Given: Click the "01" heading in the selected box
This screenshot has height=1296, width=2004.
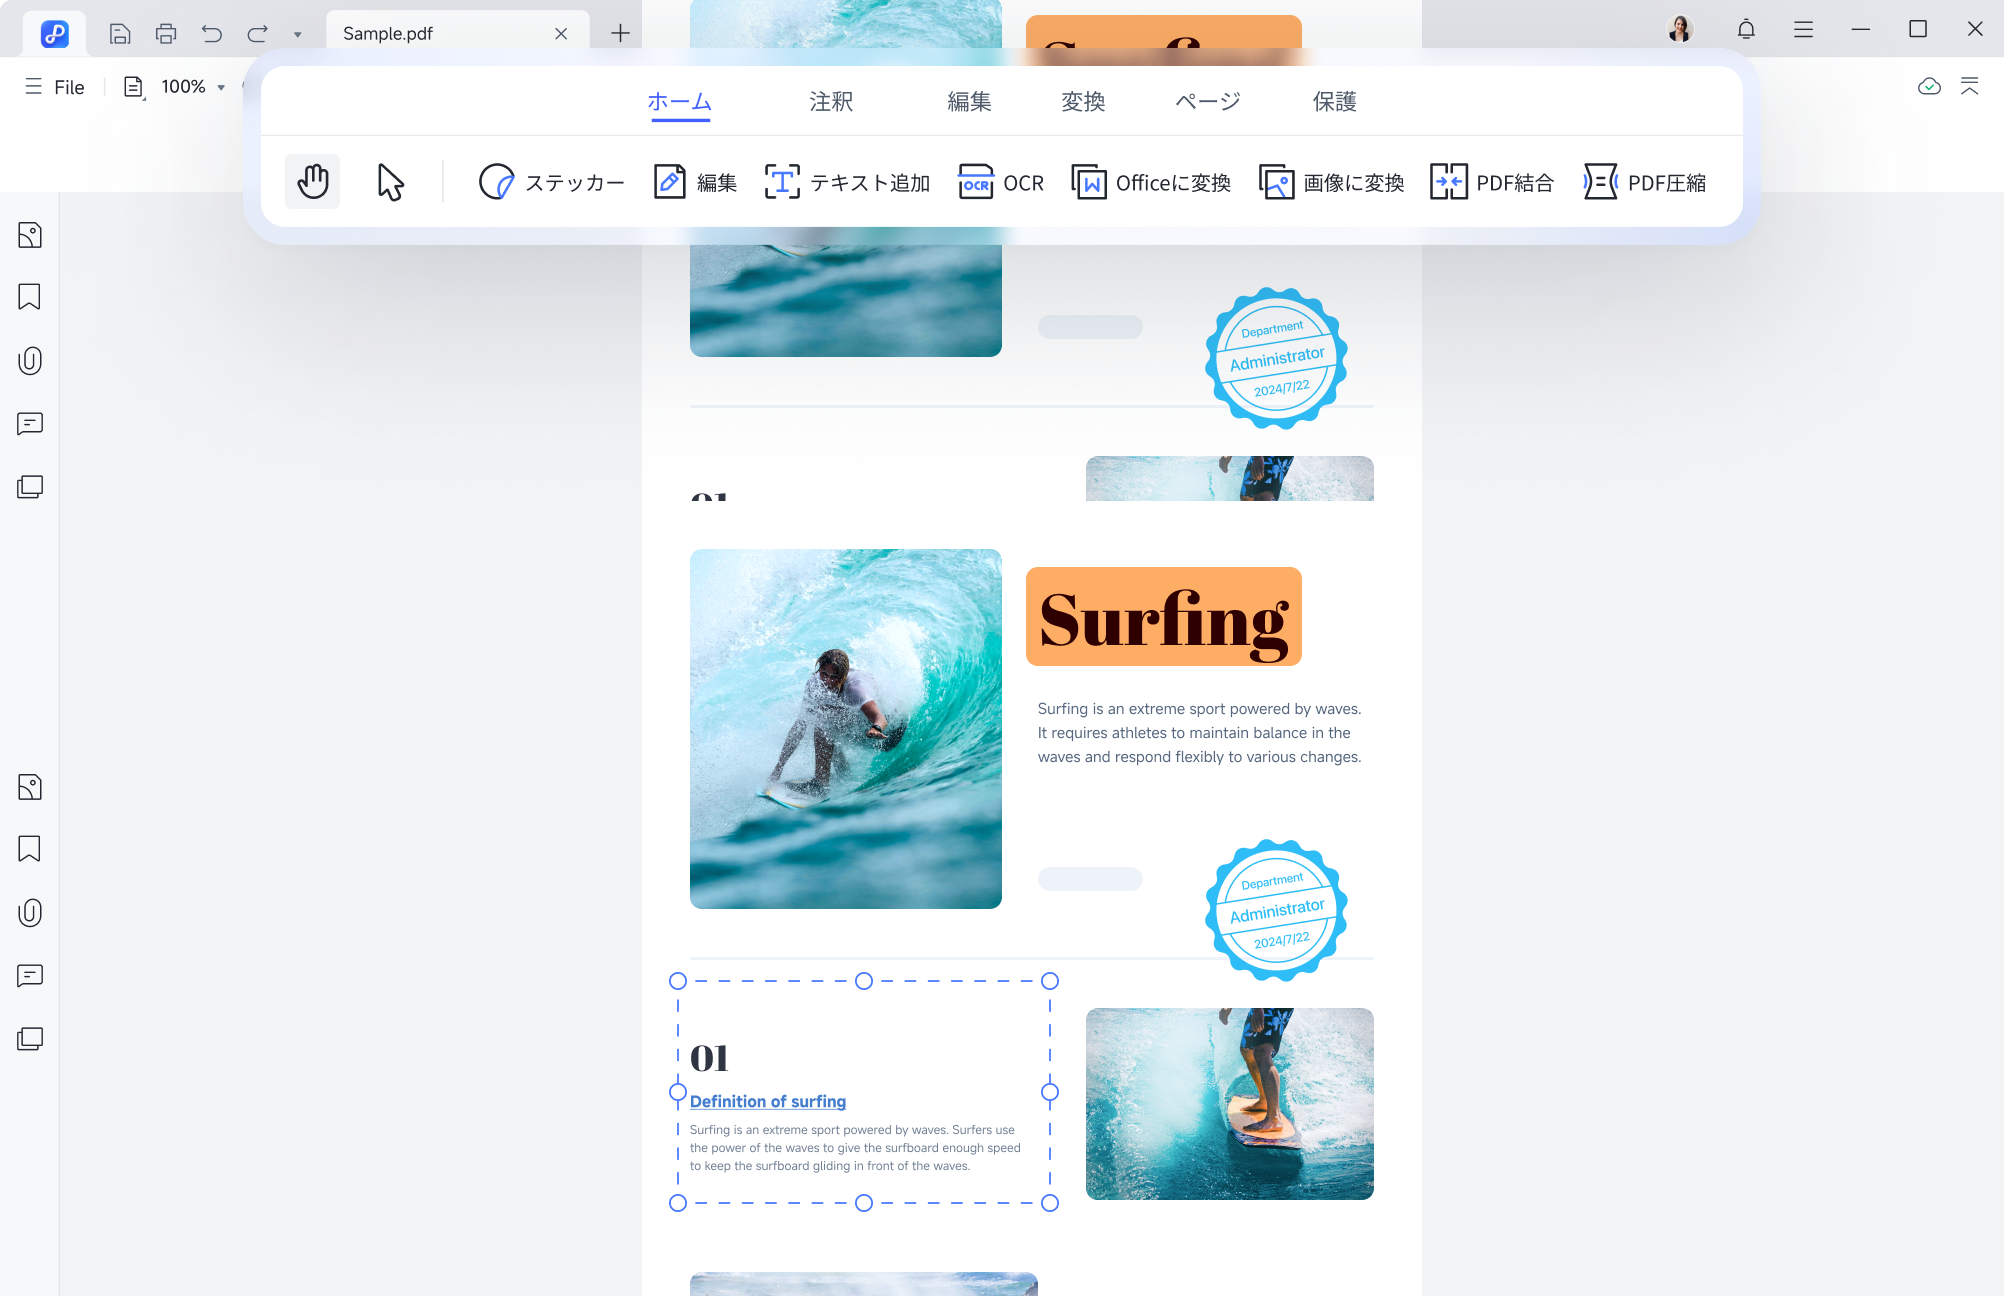Looking at the screenshot, I should click(x=709, y=1058).
